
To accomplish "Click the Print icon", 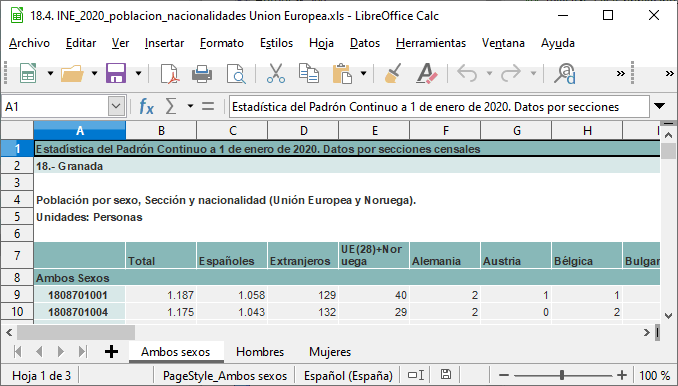I will [202, 73].
